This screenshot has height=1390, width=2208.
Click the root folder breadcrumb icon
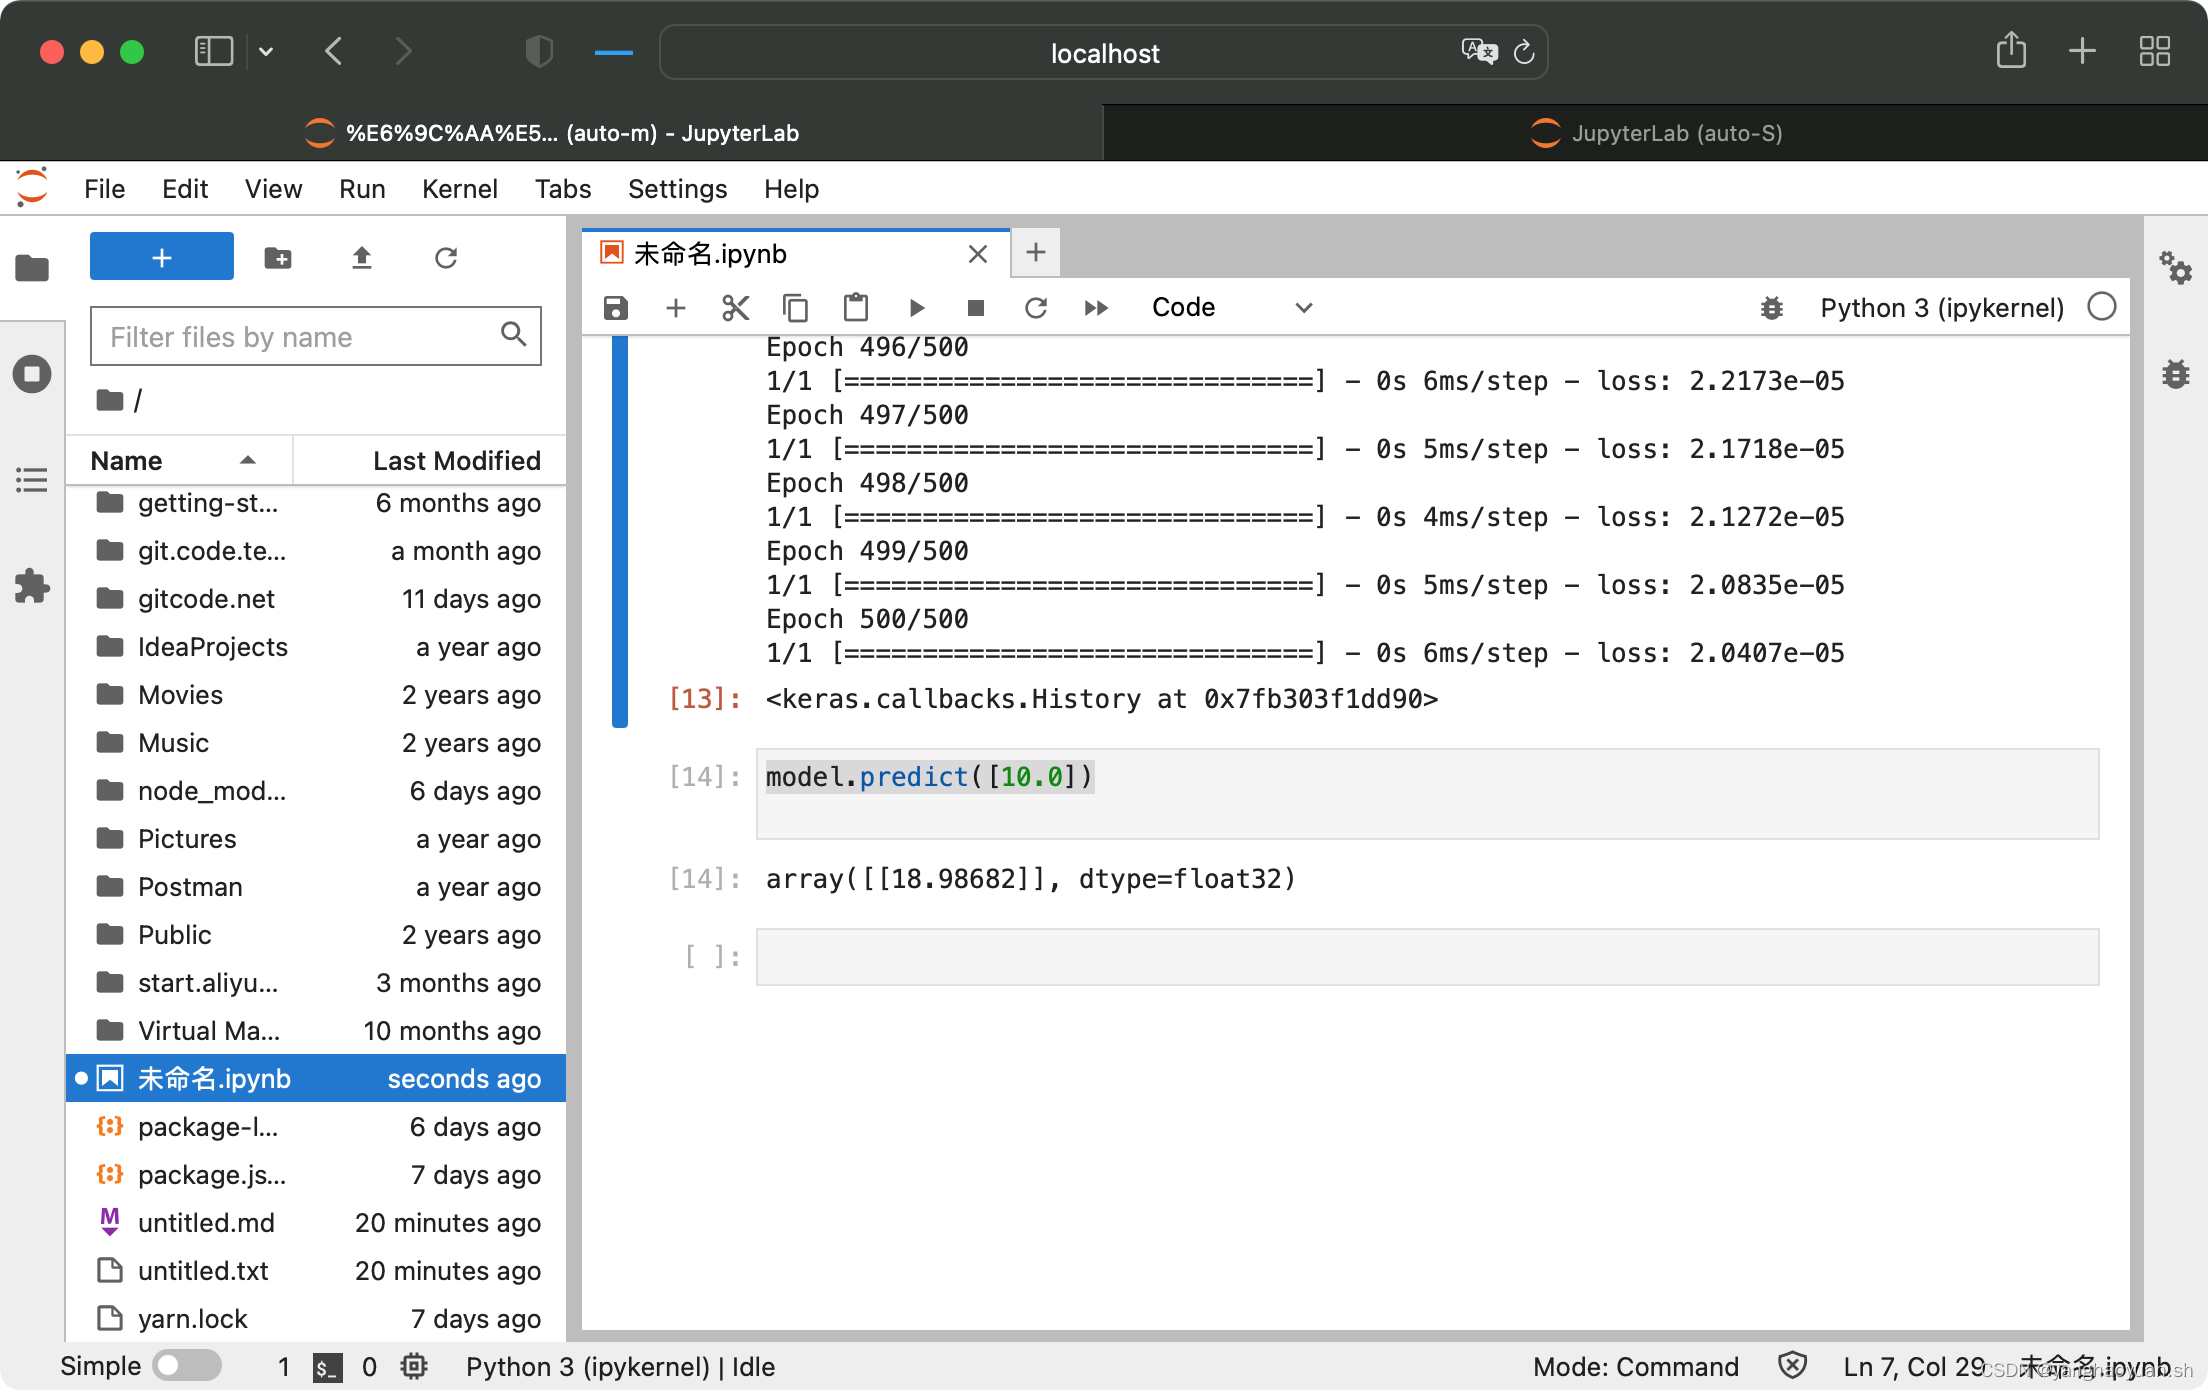(x=110, y=401)
